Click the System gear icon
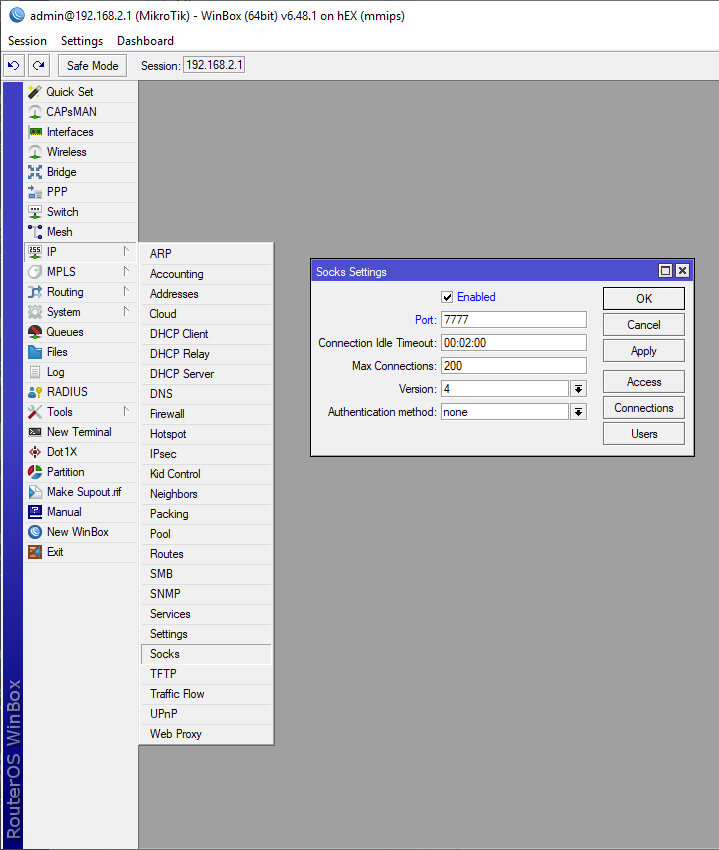Screen dimensions: 719x850 (x=35, y=312)
